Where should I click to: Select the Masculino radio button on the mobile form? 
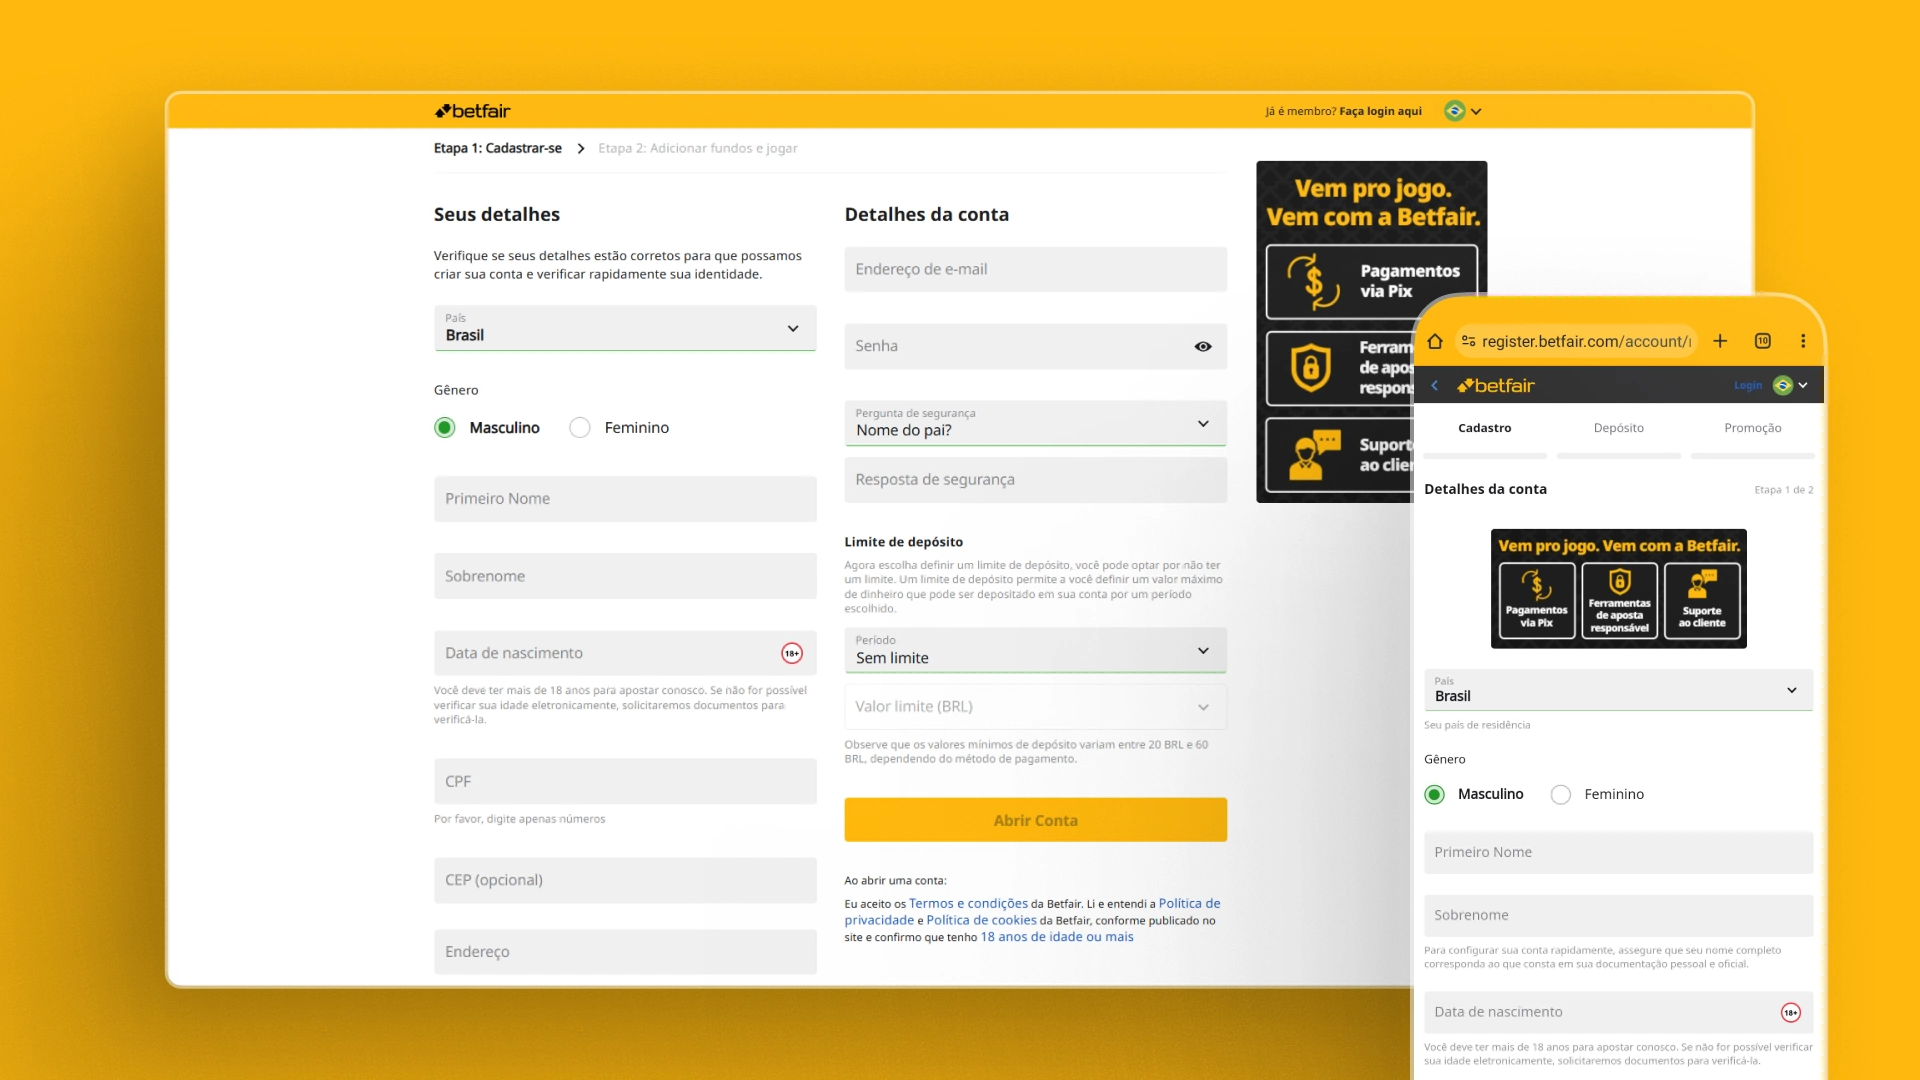click(x=1435, y=795)
